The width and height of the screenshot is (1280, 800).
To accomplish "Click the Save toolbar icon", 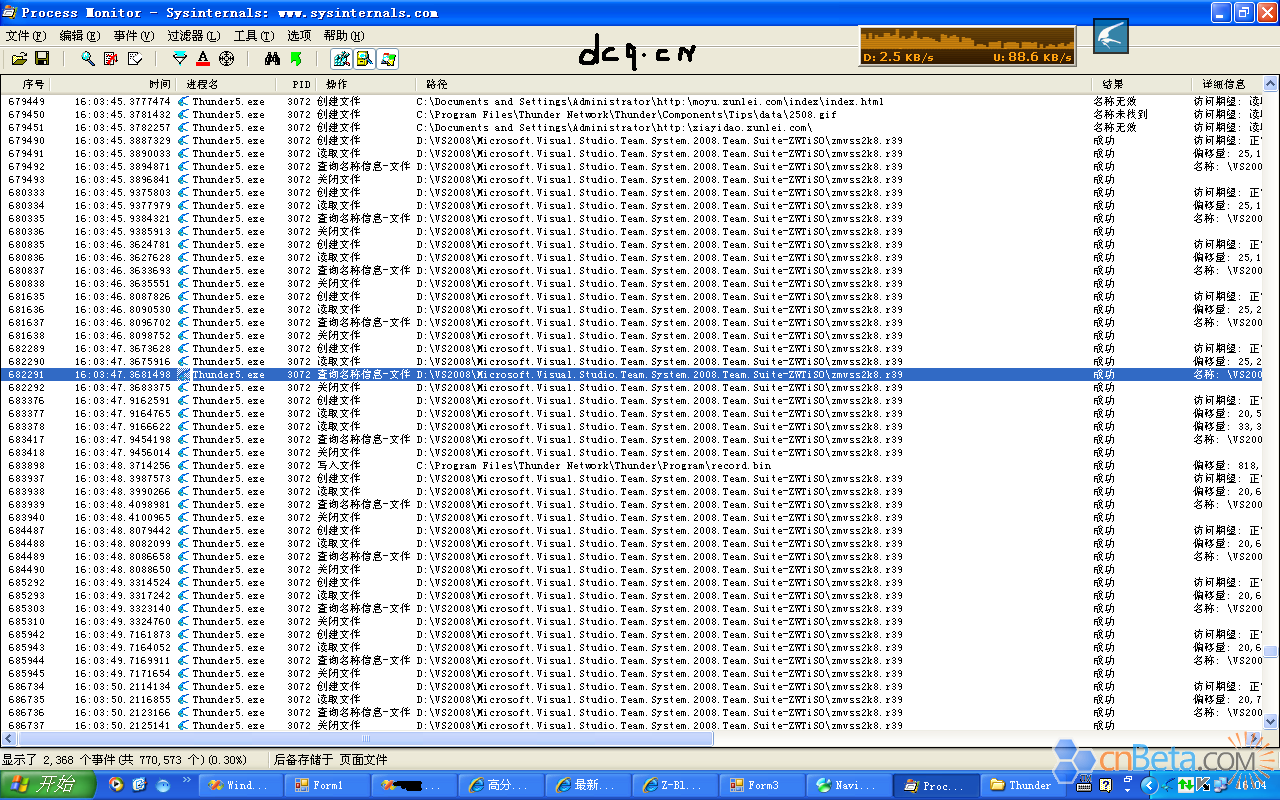I will 42,59.
